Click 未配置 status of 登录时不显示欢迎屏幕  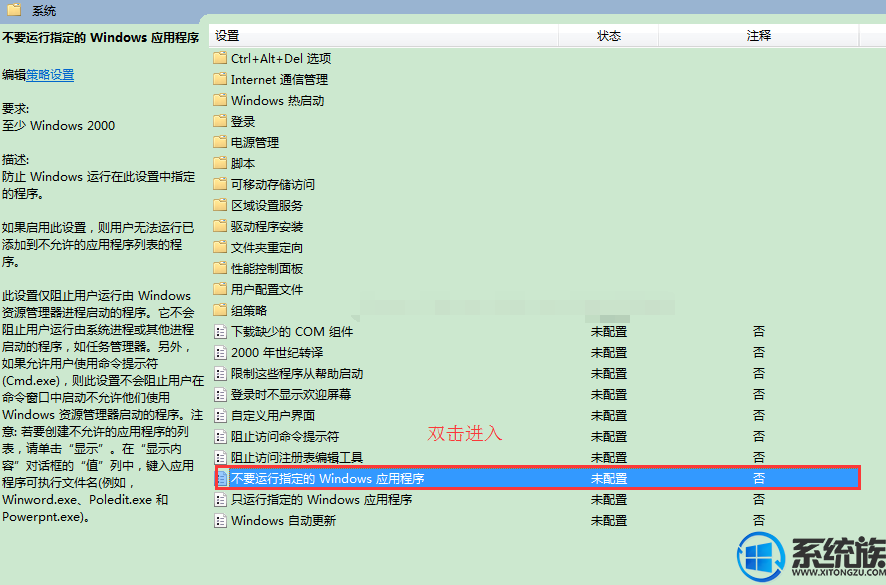pyautogui.click(x=609, y=394)
